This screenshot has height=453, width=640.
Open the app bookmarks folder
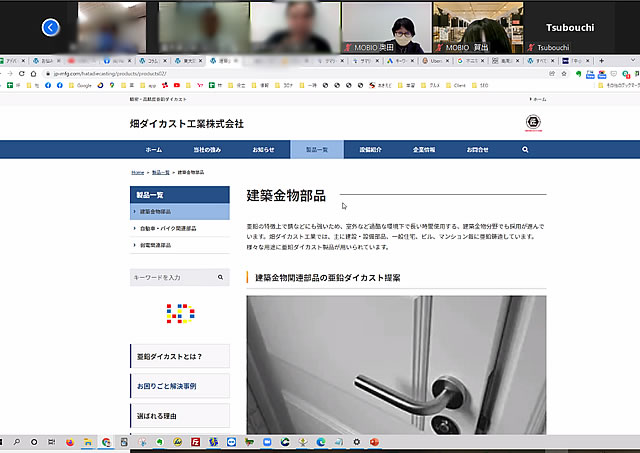pos(148,85)
